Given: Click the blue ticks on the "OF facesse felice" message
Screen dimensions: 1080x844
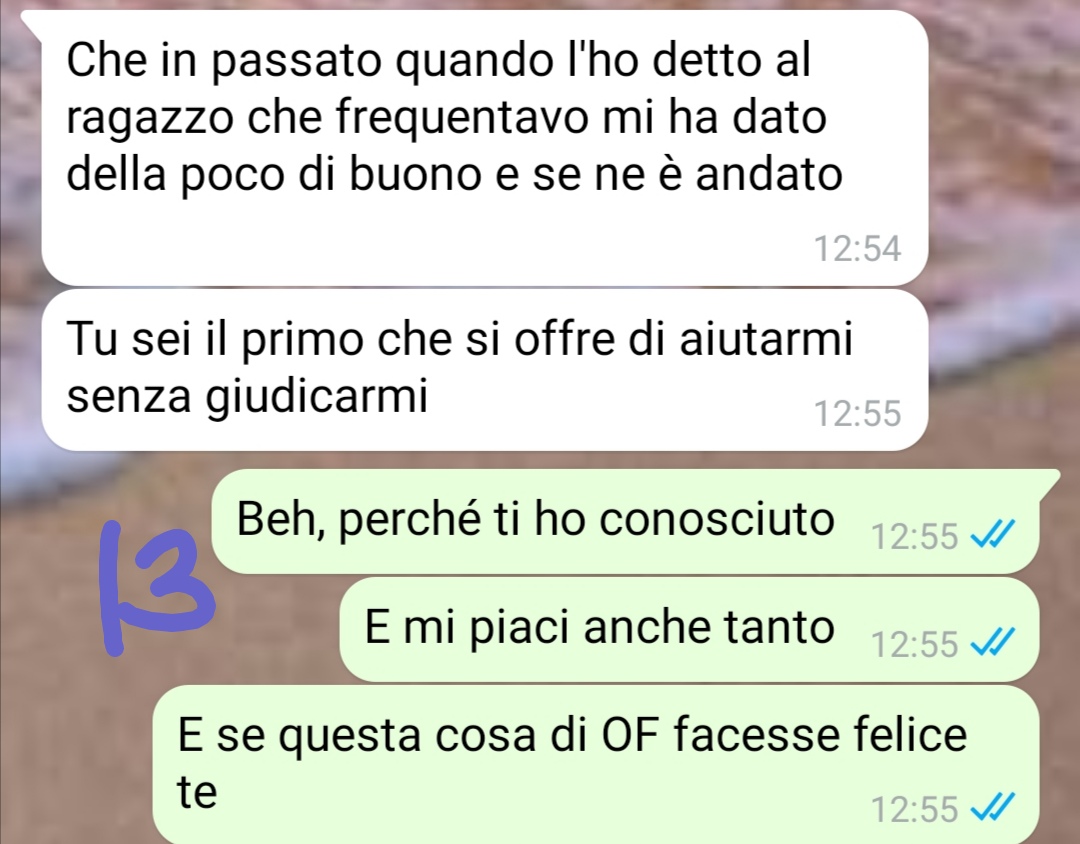Looking at the screenshot, I should click(993, 806).
